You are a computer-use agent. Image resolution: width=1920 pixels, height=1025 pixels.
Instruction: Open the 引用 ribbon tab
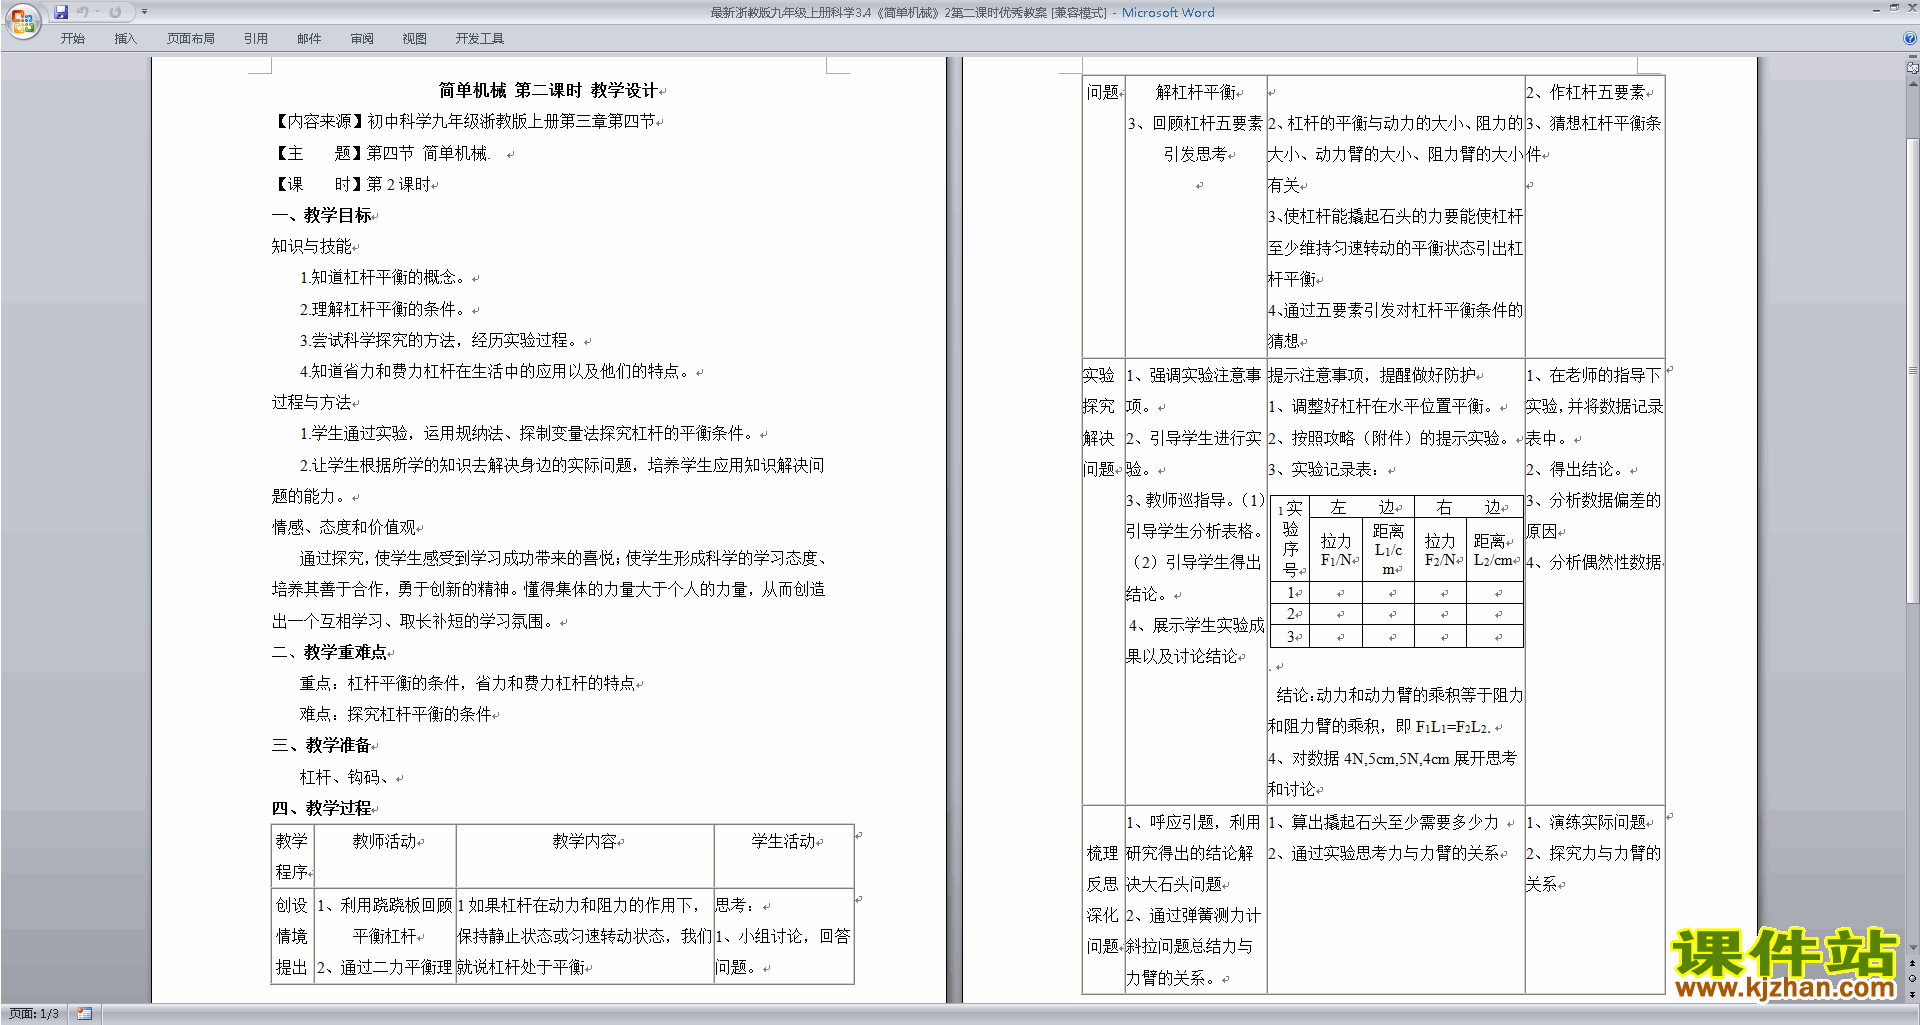pyautogui.click(x=256, y=39)
